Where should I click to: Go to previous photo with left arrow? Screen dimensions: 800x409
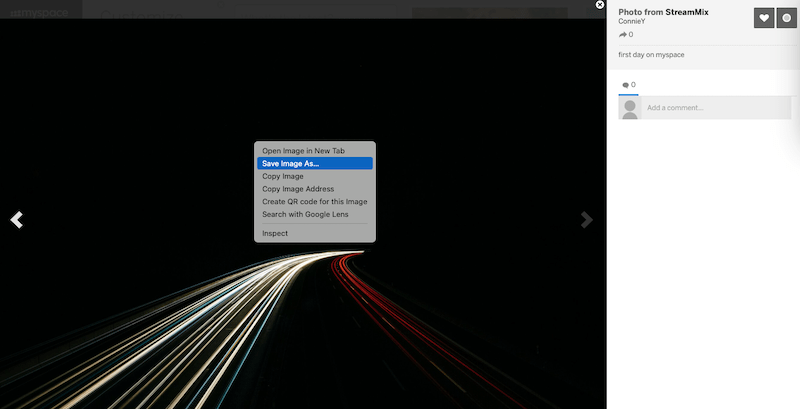(x=16, y=220)
